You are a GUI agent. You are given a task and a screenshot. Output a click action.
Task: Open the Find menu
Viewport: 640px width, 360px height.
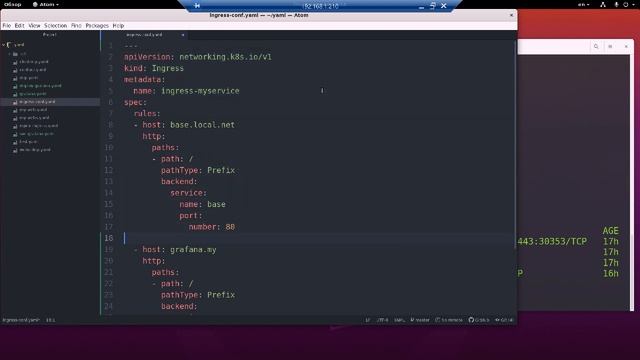point(76,25)
